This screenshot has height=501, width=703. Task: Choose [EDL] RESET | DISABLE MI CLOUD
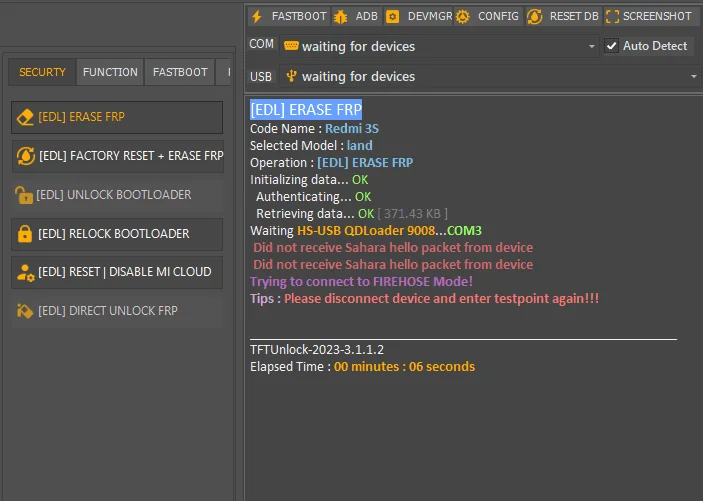pyautogui.click(x=117, y=272)
